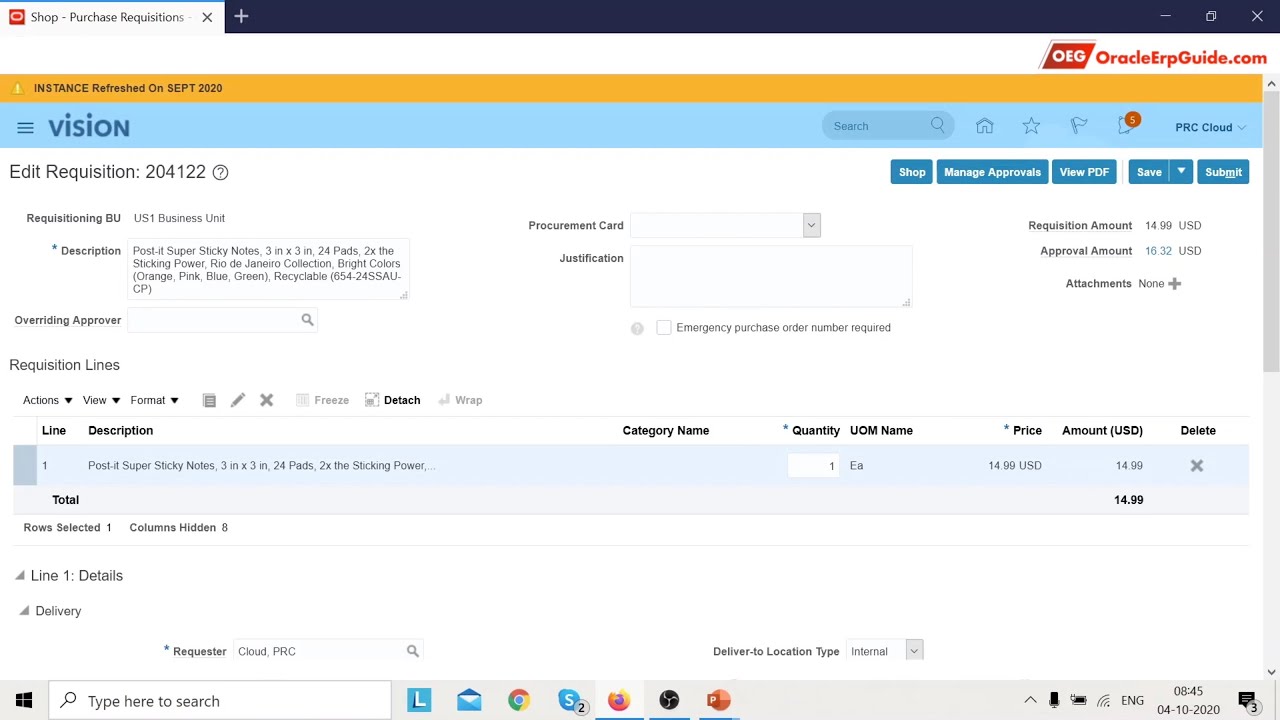1280x720 pixels.
Task: Click Detach in table toolbar
Action: pyautogui.click(x=392, y=400)
